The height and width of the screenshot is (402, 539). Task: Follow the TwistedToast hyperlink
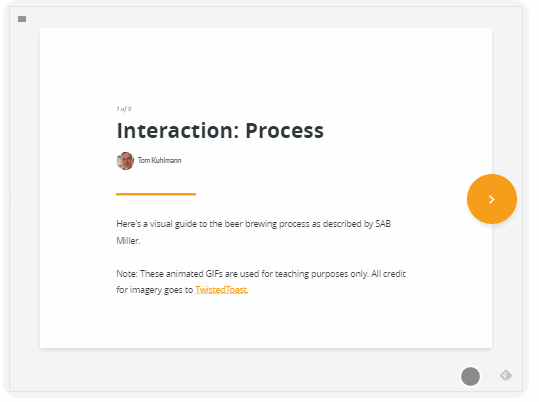[x=221, y=290]
